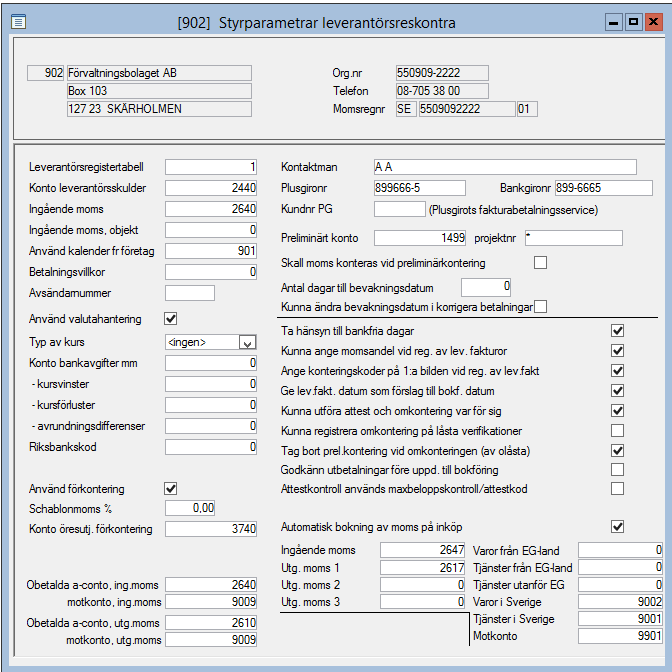
Task: Edit motkonto, ing.moms field
Action: point(211,602)
